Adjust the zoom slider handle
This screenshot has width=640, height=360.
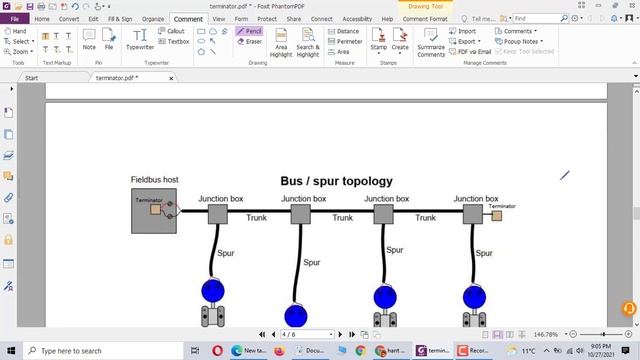(x=603, y=334)
